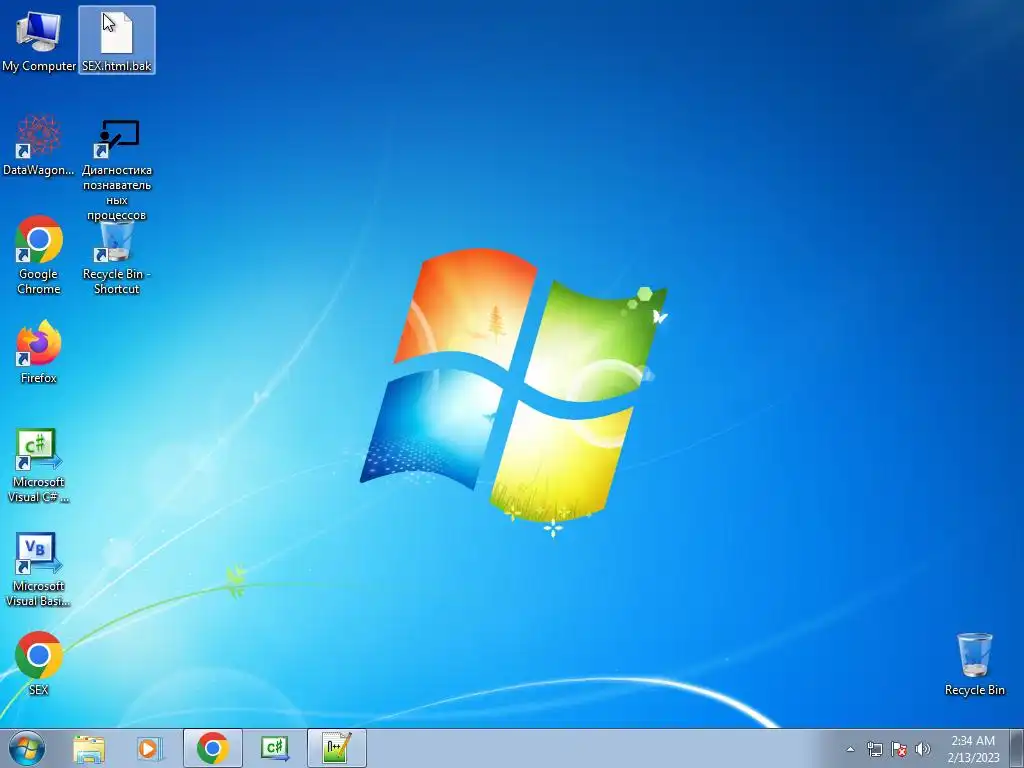The width and height of the screenshot is (1024, 768).
Task: Click the Show desktop button
Action: point(1017,748)
